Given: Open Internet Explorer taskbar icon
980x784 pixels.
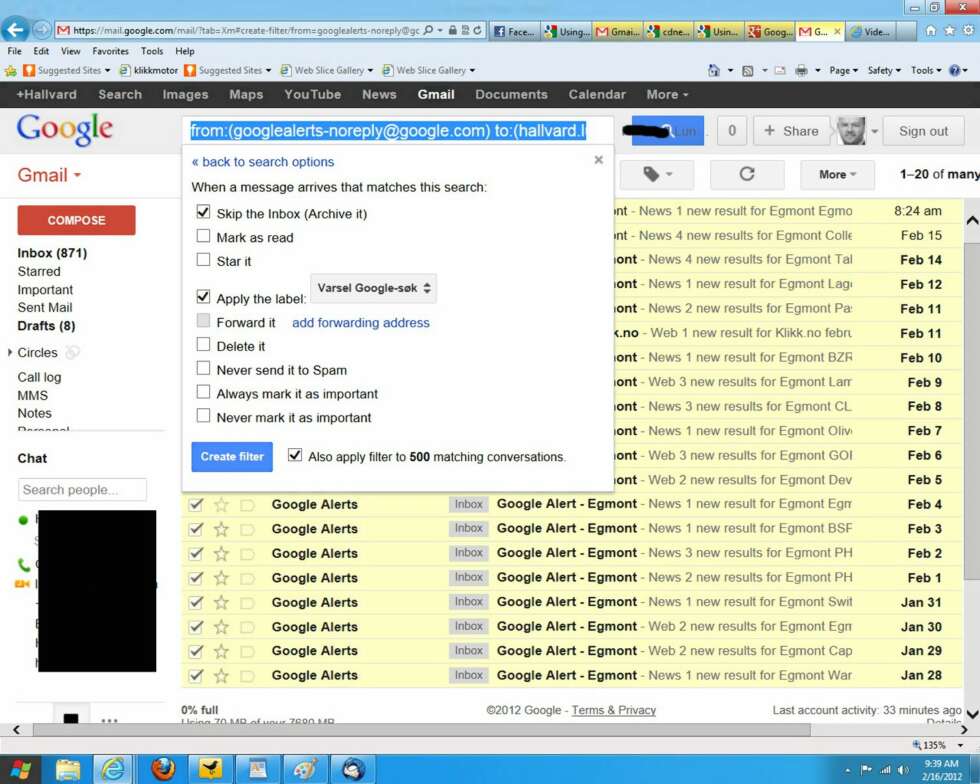Looking at the screenshot, I should tap(113, 769).
